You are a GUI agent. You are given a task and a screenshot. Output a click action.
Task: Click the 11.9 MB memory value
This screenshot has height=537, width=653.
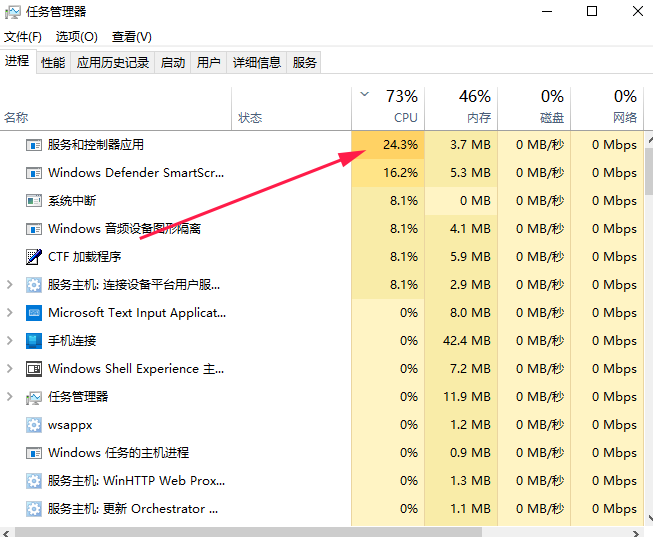467,396
